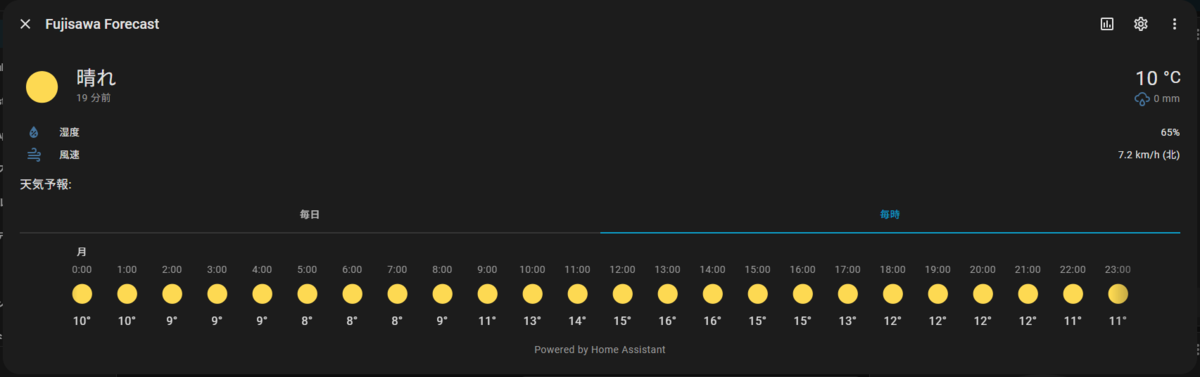The height and width of the screenshot is (377, 1200).
Task: Click the sun icon for 4:00
Action: click(262, 294)
